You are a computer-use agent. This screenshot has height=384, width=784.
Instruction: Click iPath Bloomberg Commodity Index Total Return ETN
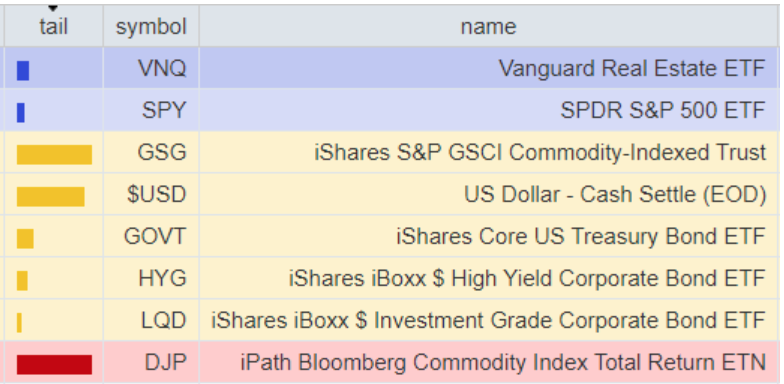pos(503,362)
